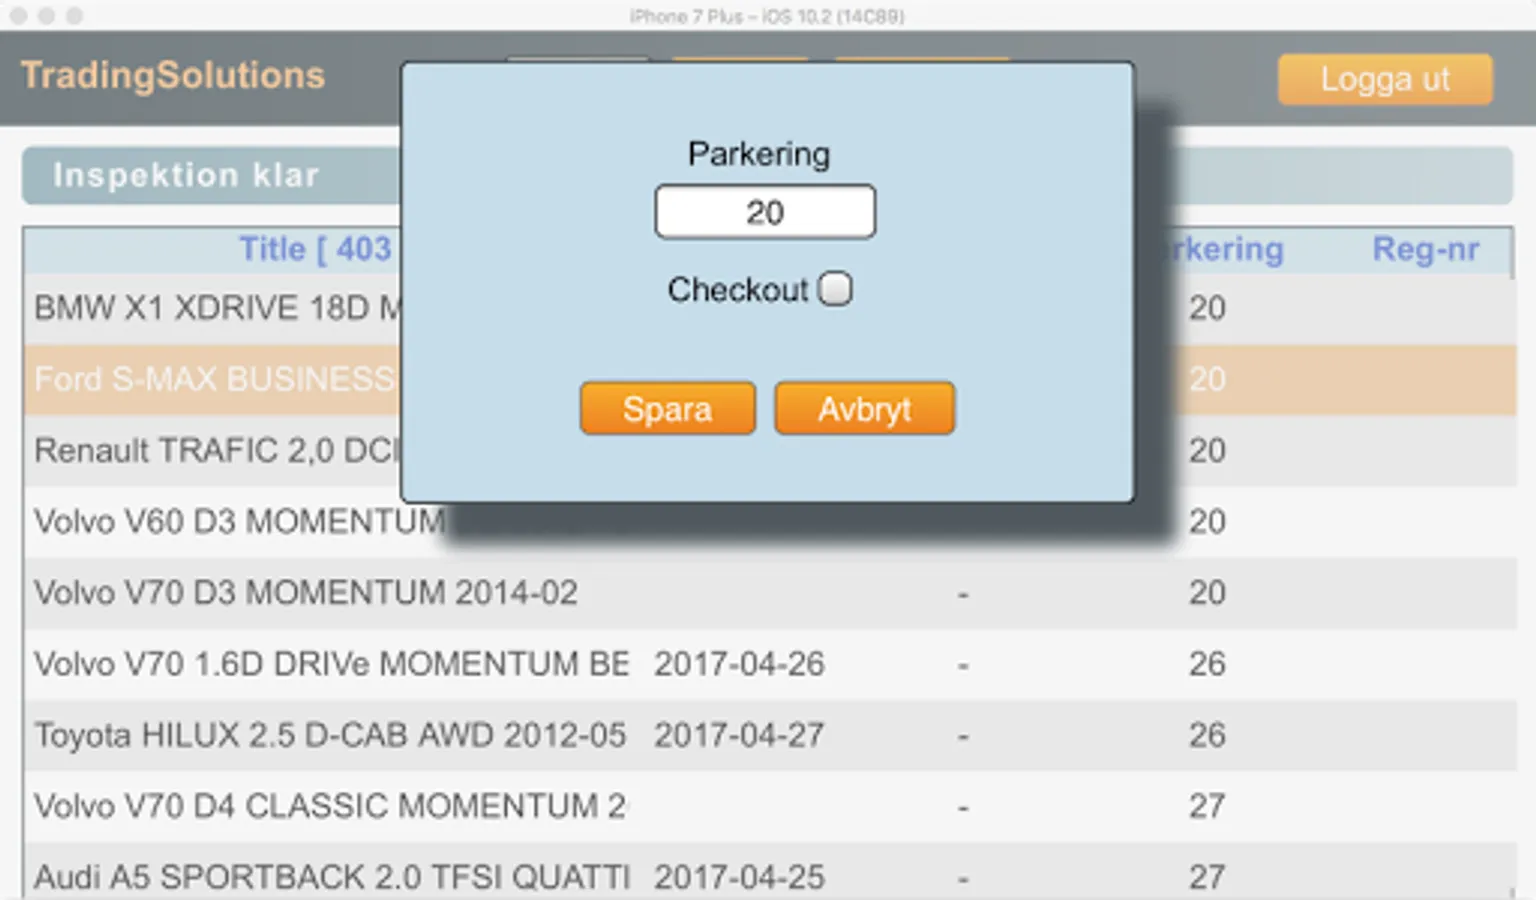Select Volvo V70 1.6D DRIVe MOMENTUM row
Screen dimensions: 1536x900
770,663
